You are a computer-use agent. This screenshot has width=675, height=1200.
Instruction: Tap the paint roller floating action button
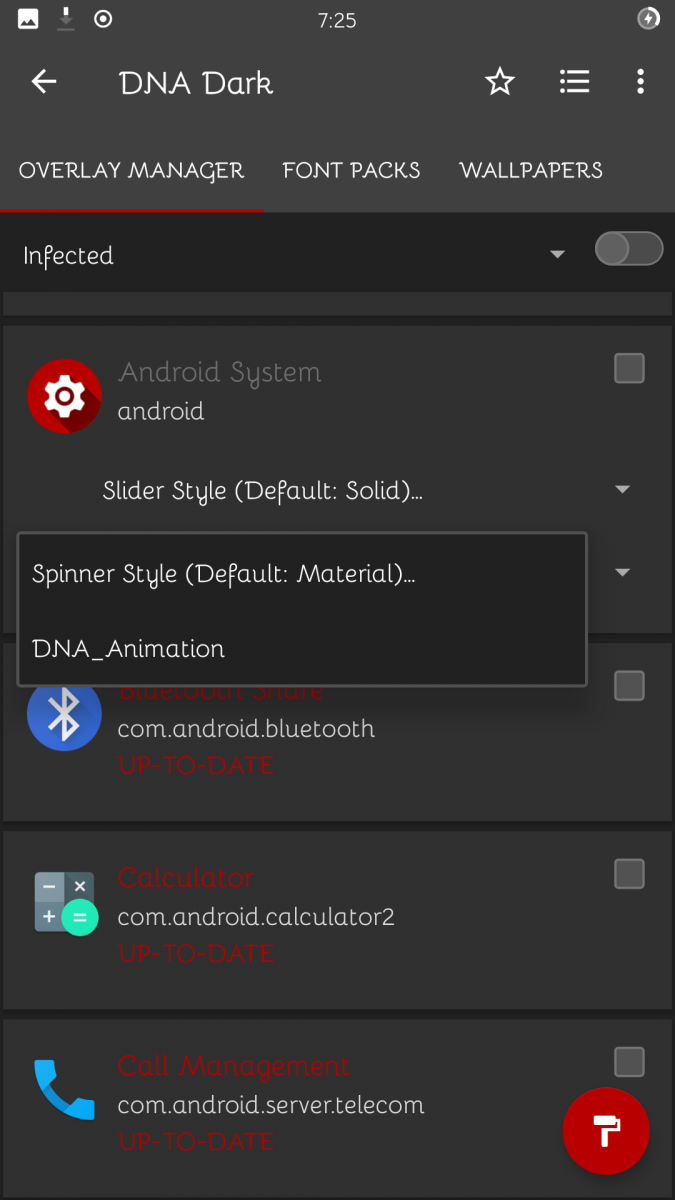pos(606,1131)
